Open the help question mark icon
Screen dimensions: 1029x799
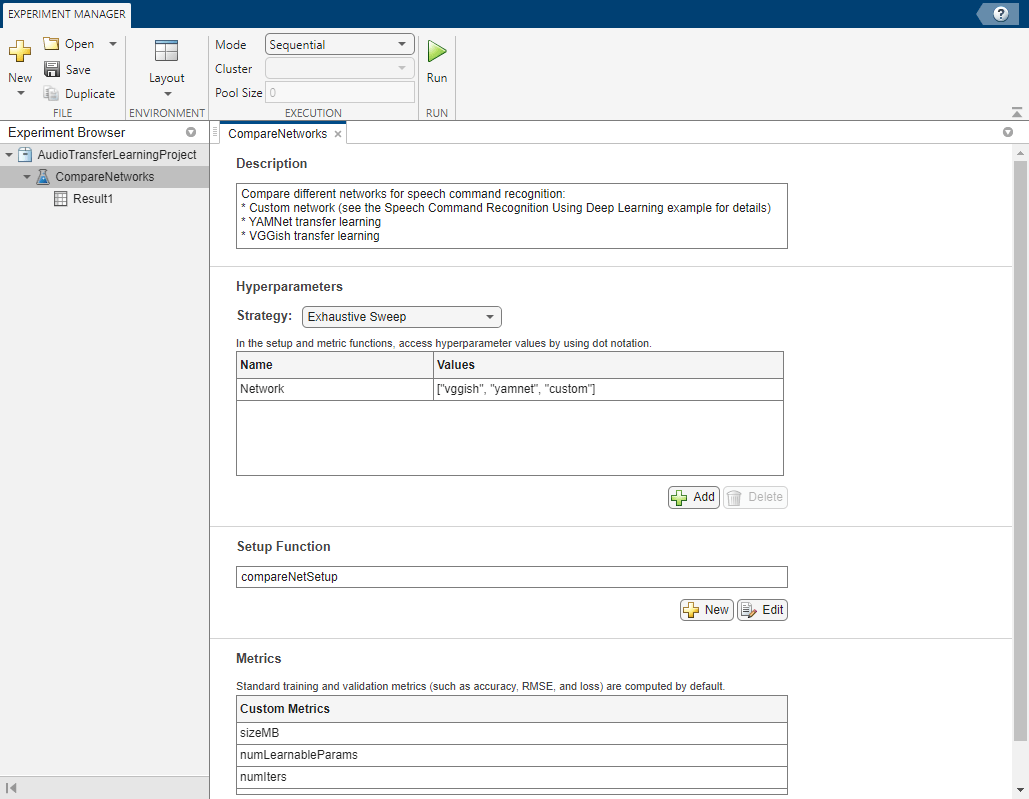pyautogui.click(x=1000, y=13)
